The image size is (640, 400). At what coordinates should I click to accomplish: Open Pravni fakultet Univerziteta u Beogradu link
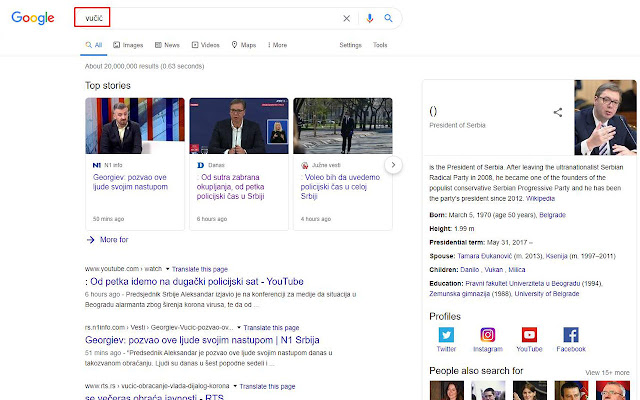tap(522, 283)
